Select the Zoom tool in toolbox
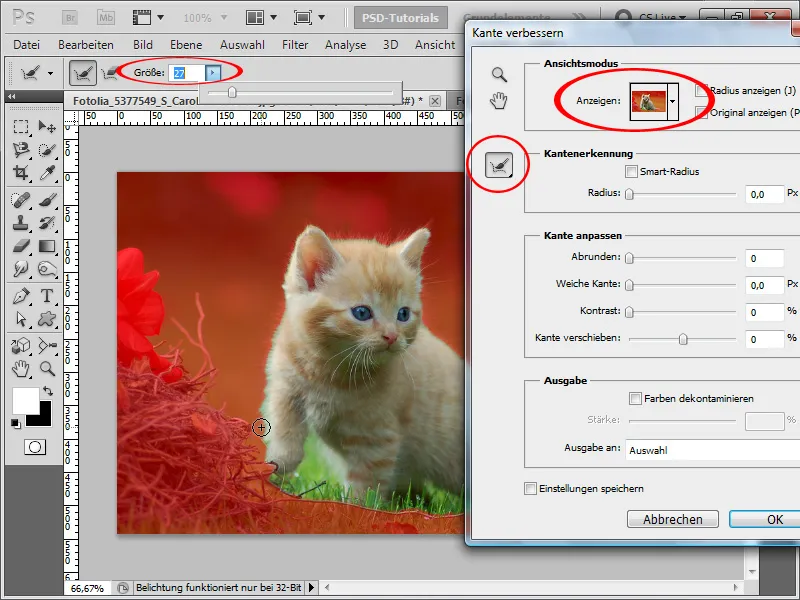The image size is (800, 600). tap(47, 368)
